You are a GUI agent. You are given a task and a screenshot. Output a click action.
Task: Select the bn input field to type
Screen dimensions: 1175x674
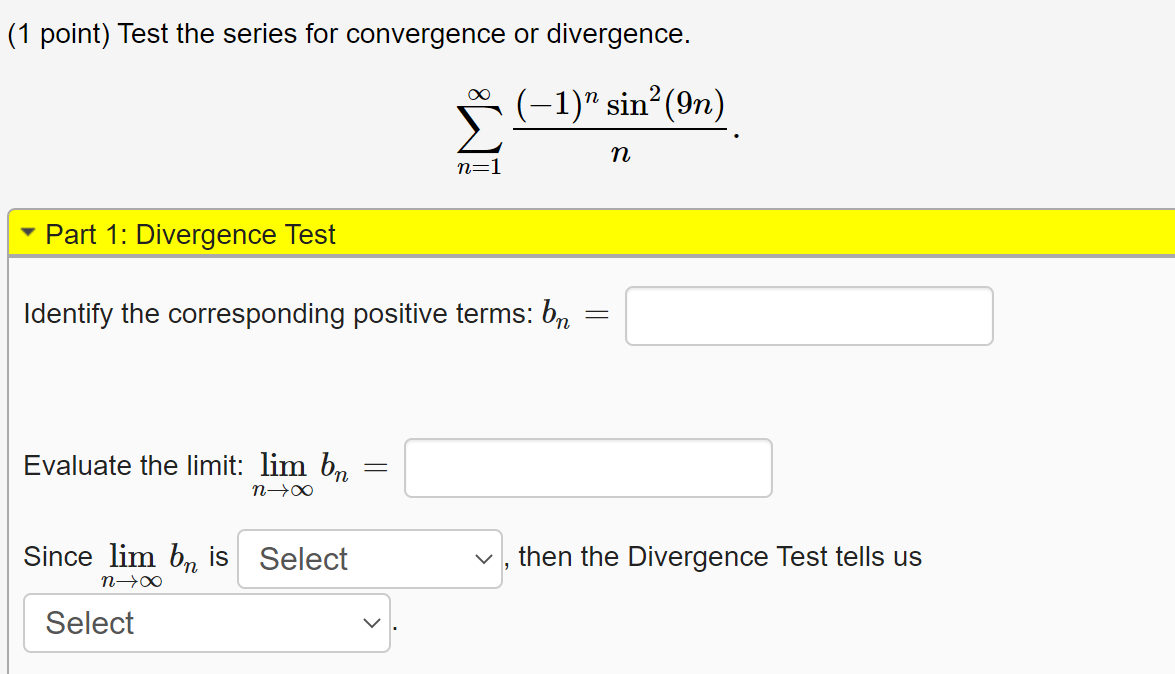pos(808,315)
